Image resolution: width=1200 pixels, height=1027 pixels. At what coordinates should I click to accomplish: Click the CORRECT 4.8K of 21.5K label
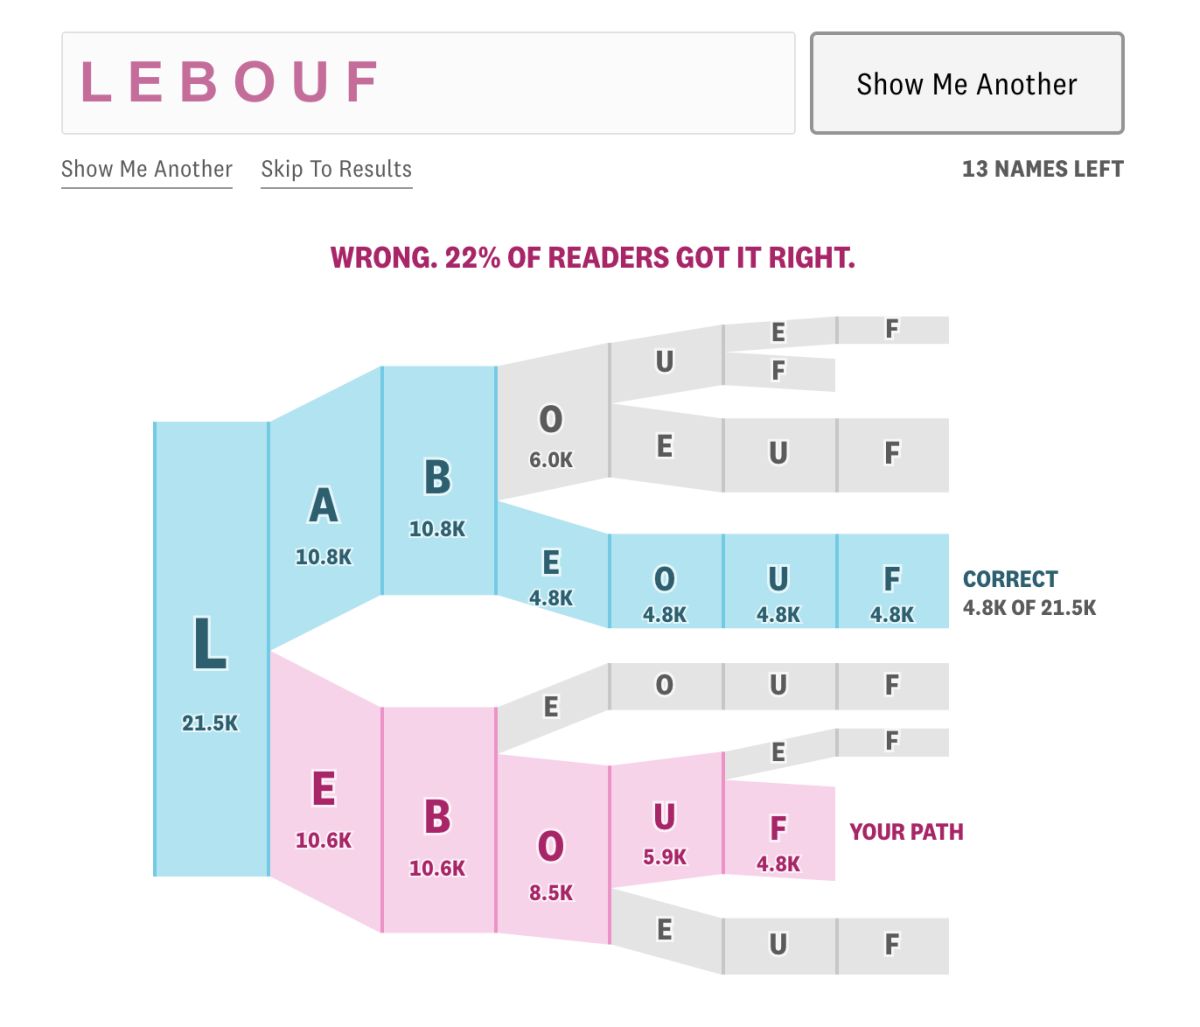pyautogui.click(x=1029, y=593)
